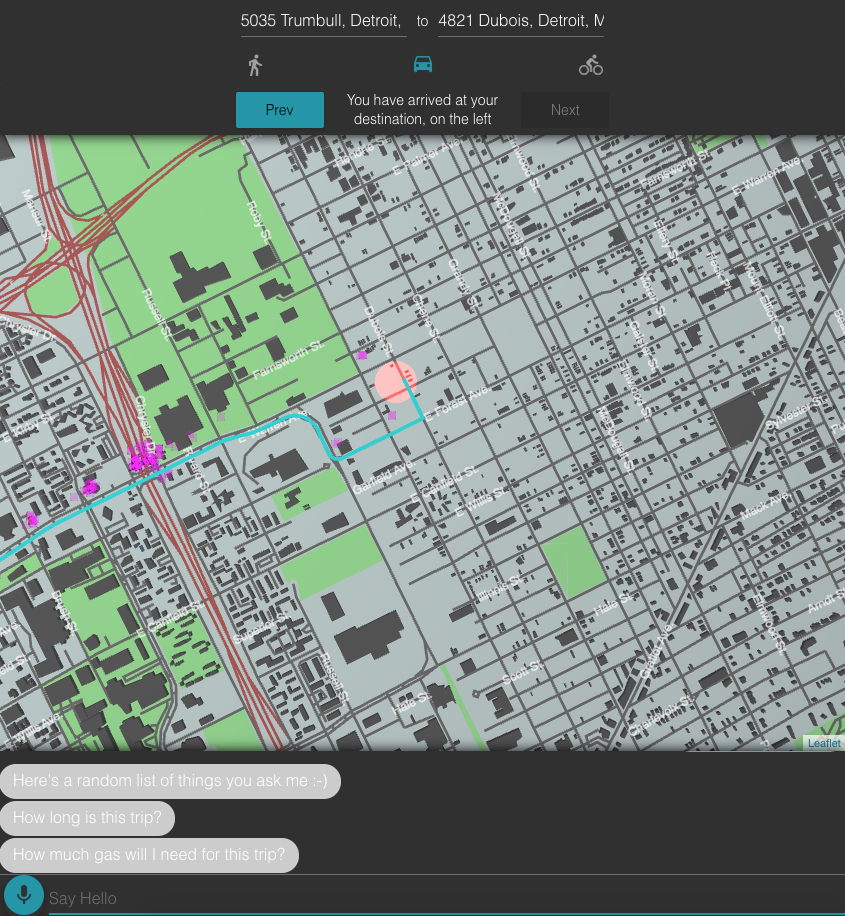Tap the microphone voice input icon
This screenshot has height=916, width=845.
tap(24, 894)
